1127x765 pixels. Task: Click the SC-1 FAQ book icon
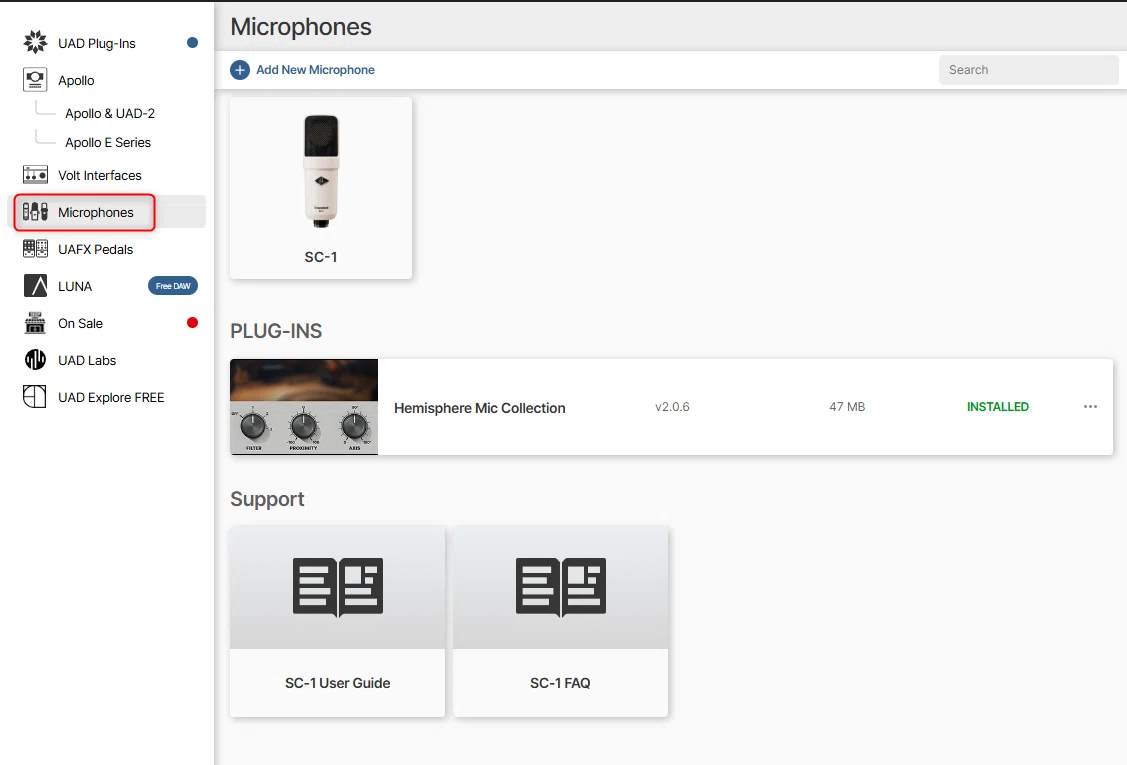561,587
